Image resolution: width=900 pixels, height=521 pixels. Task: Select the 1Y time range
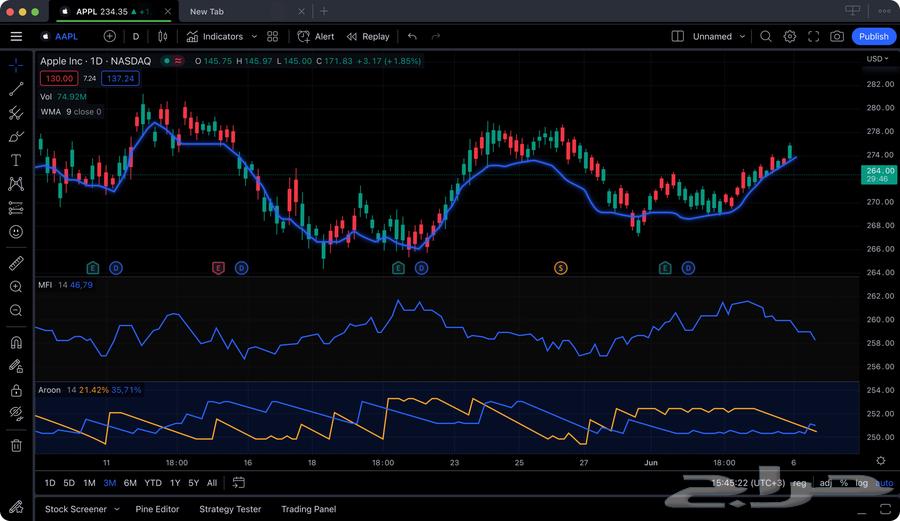point(175,483)
